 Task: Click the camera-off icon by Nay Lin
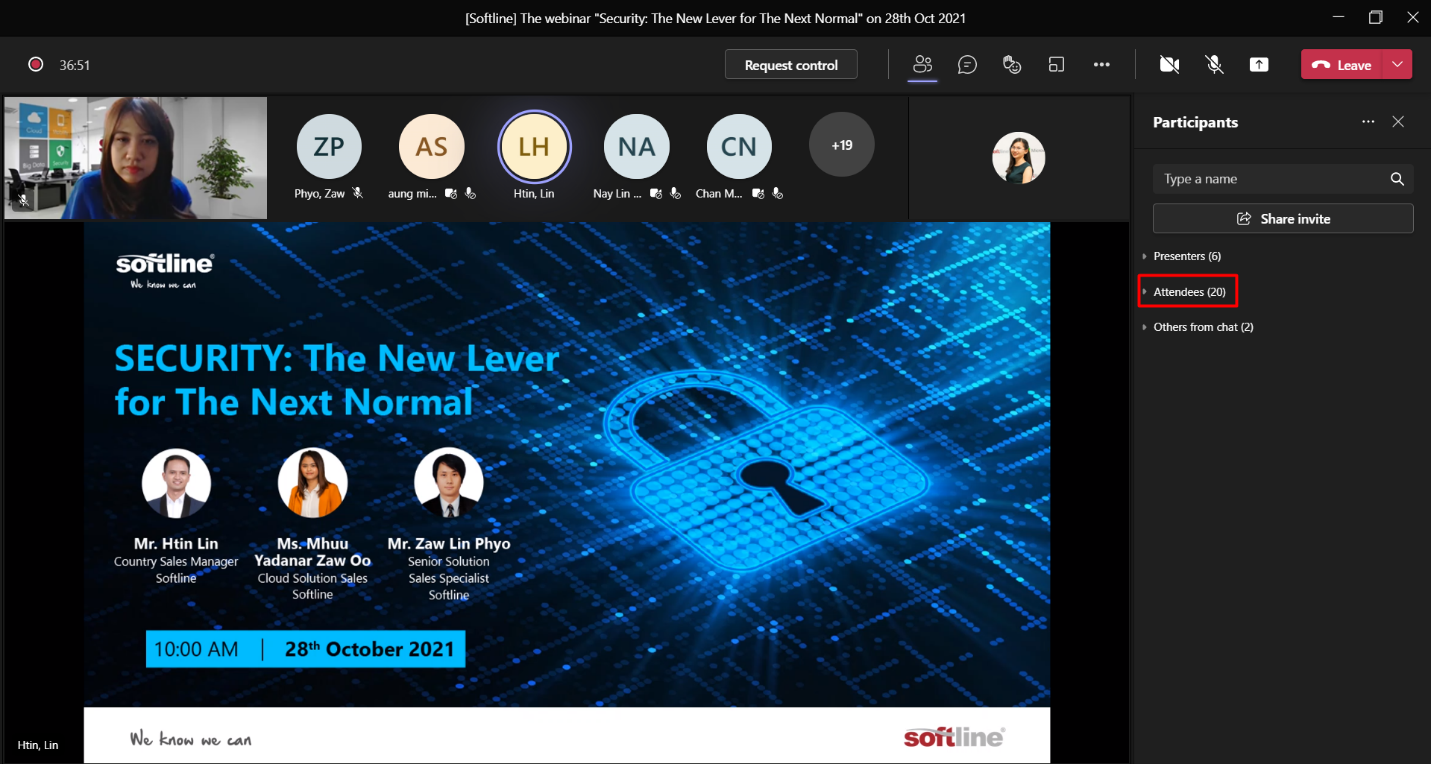point(656,193)
